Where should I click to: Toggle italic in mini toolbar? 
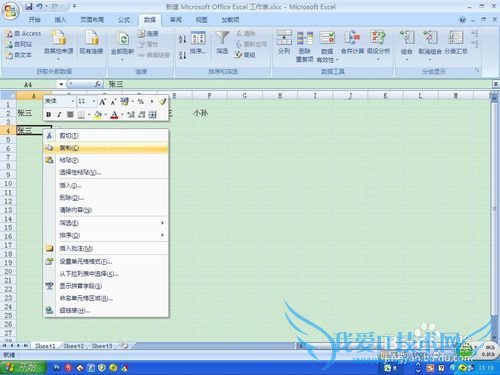click(x=59, y=115)
